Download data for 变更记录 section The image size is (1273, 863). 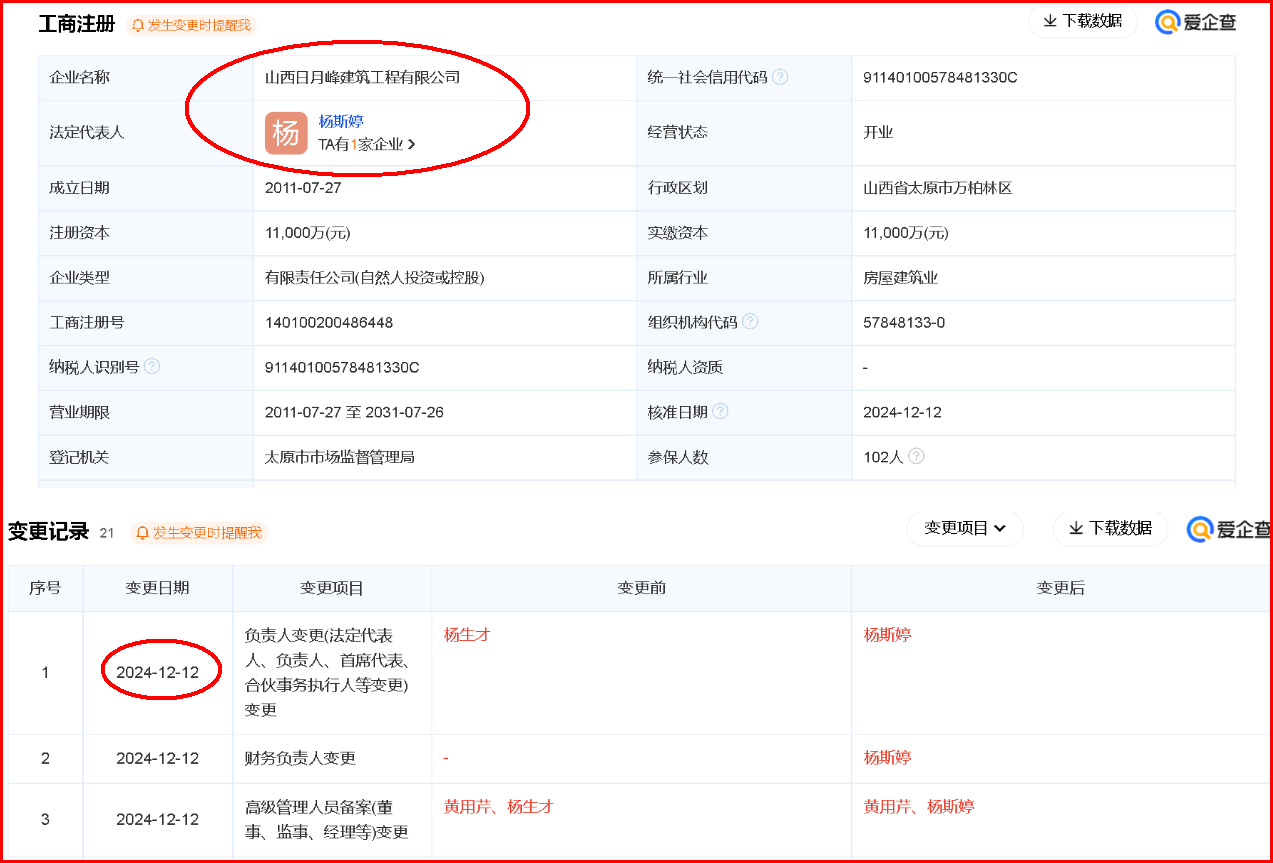(x=1110, y=528)
